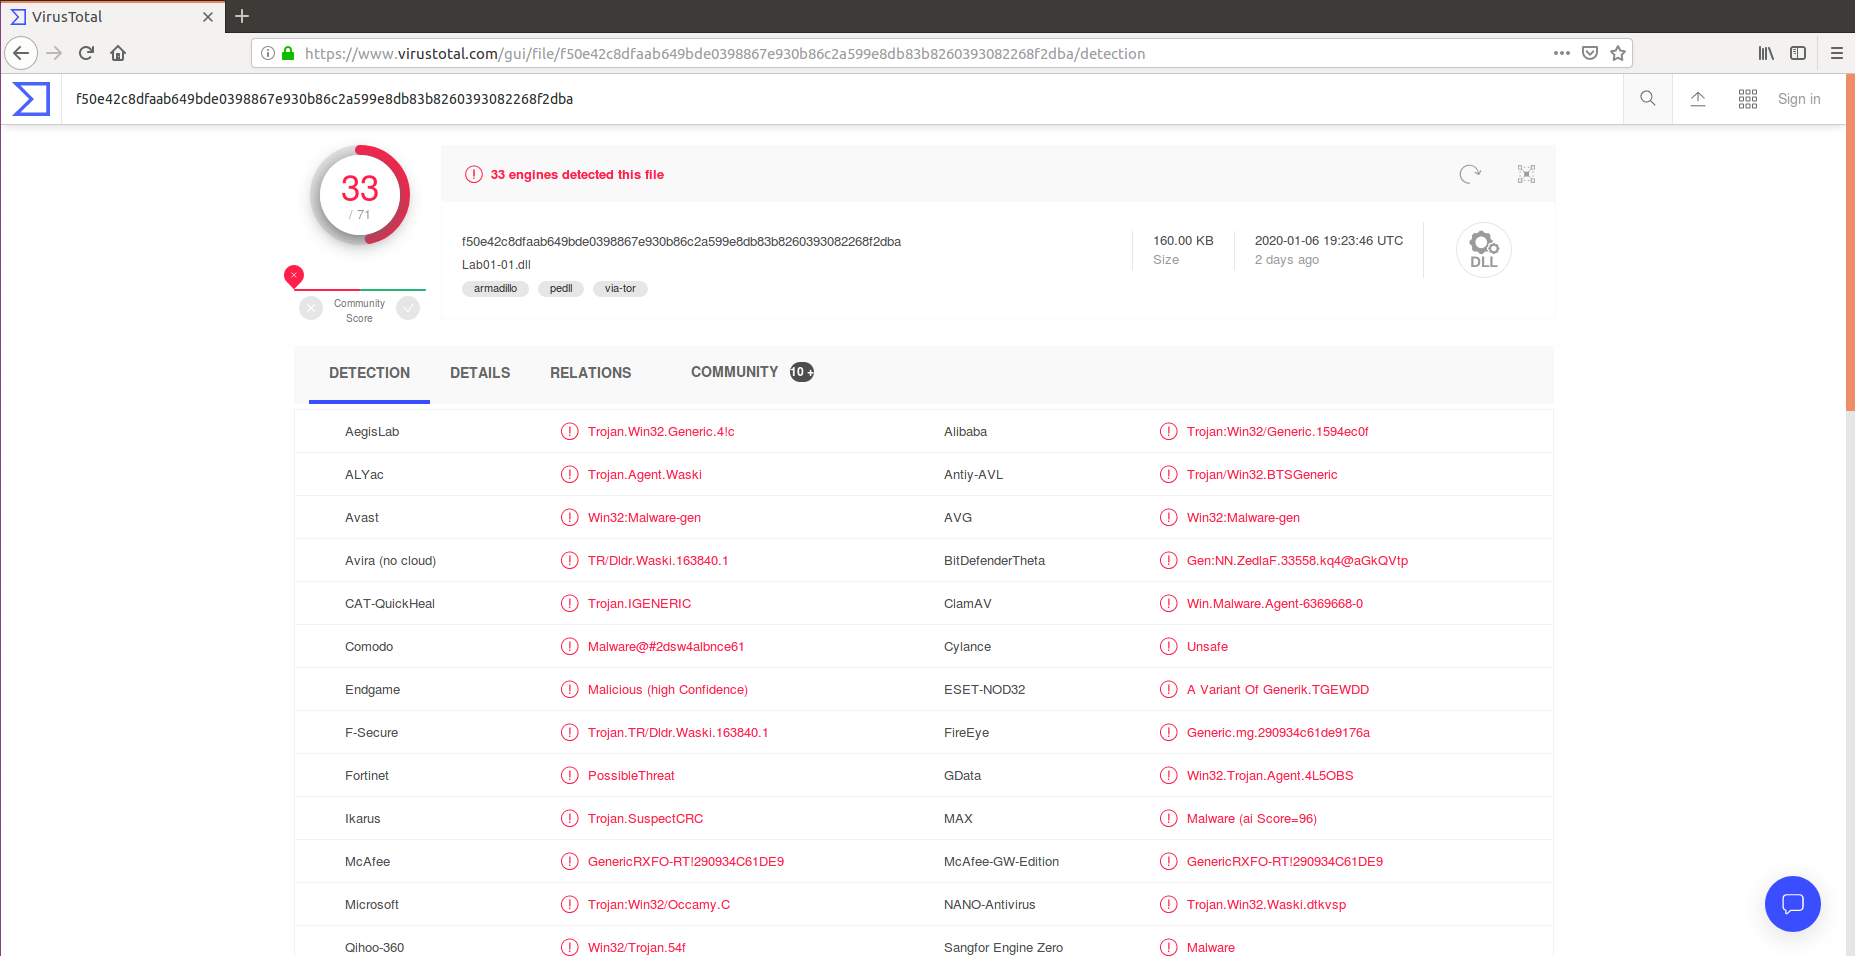Switch to the DETAILS tab
The image size is (1855, 956).
[480, 373]
